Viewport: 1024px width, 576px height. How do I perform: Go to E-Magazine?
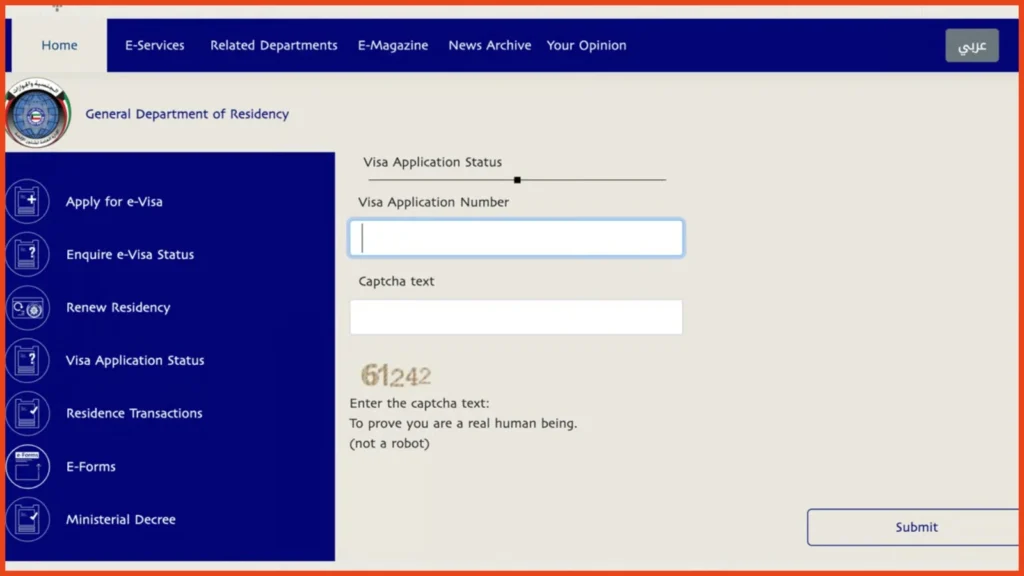(392, 45)
